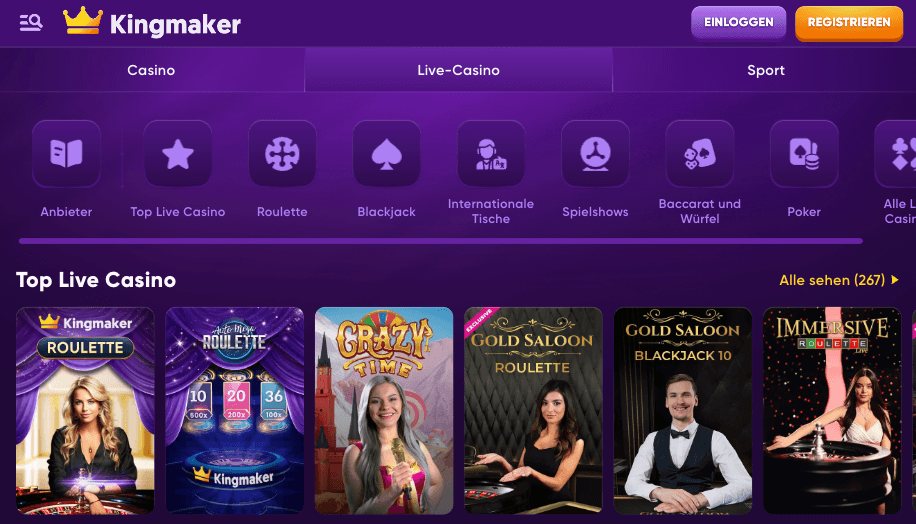Expand Alle sehen (267) link
This screenshot has width=916, height=524.
(x=839, y=280)
